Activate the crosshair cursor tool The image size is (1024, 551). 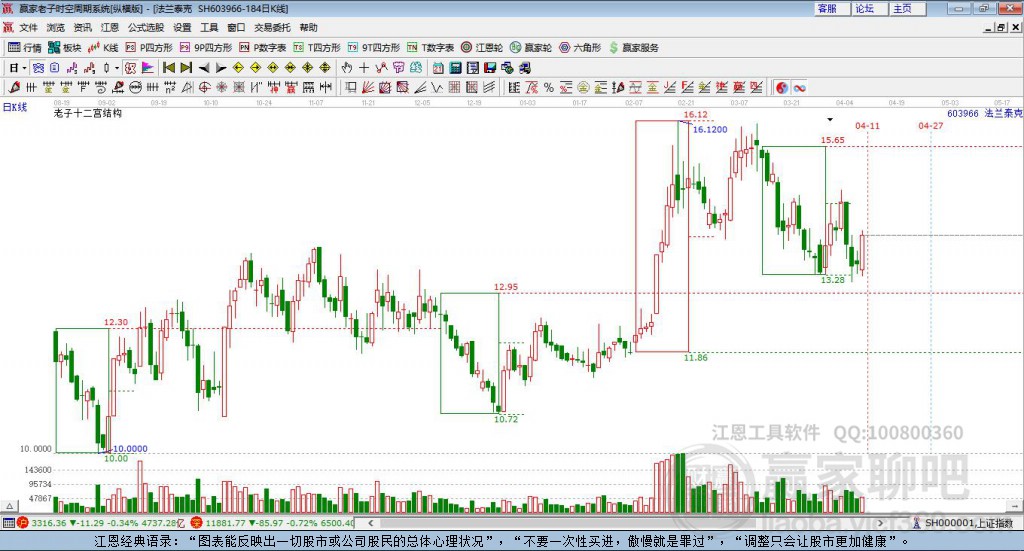point(364,68)
